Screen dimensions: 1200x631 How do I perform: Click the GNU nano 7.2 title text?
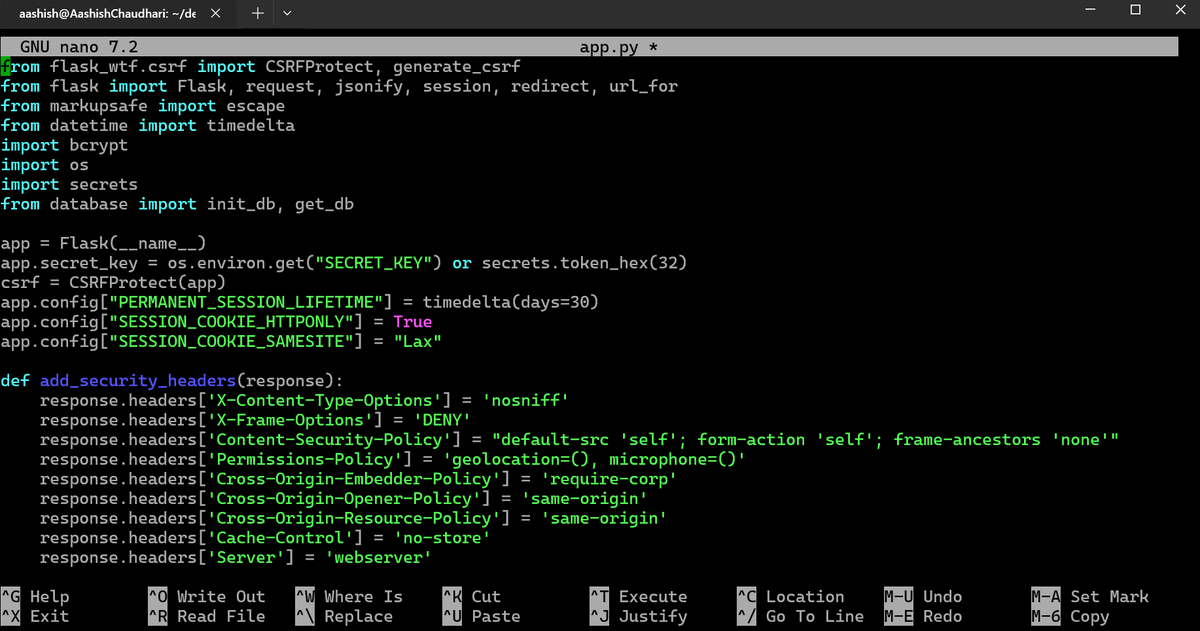(79, 47)
